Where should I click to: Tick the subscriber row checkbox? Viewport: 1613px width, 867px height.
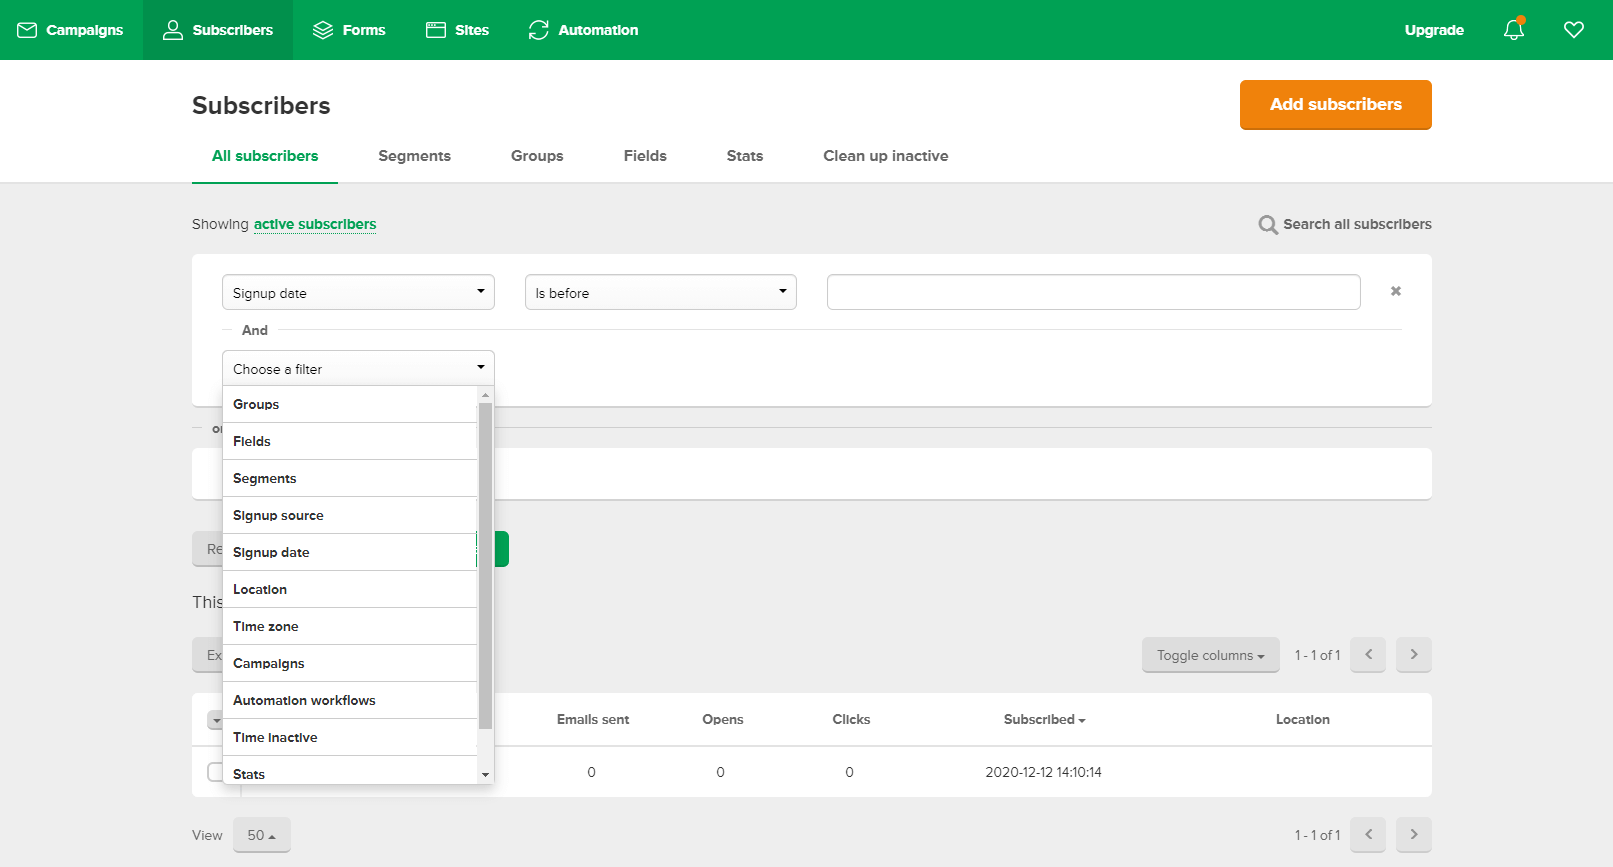(215, 772)
